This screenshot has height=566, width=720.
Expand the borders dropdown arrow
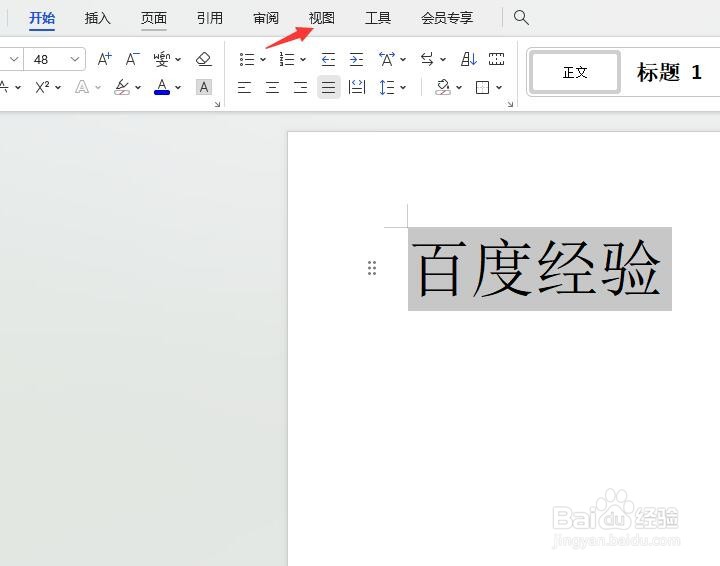click(499, 87)
